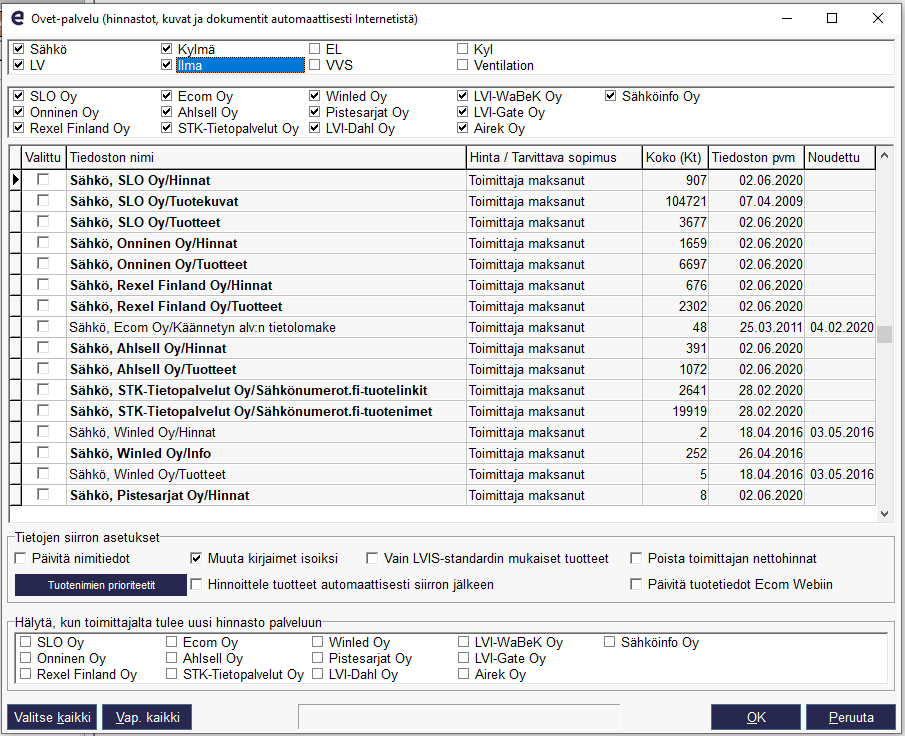The image size is (905, 736).
Task: Click the file list scrollbar up arrow
Action: [x=884, y=155]
